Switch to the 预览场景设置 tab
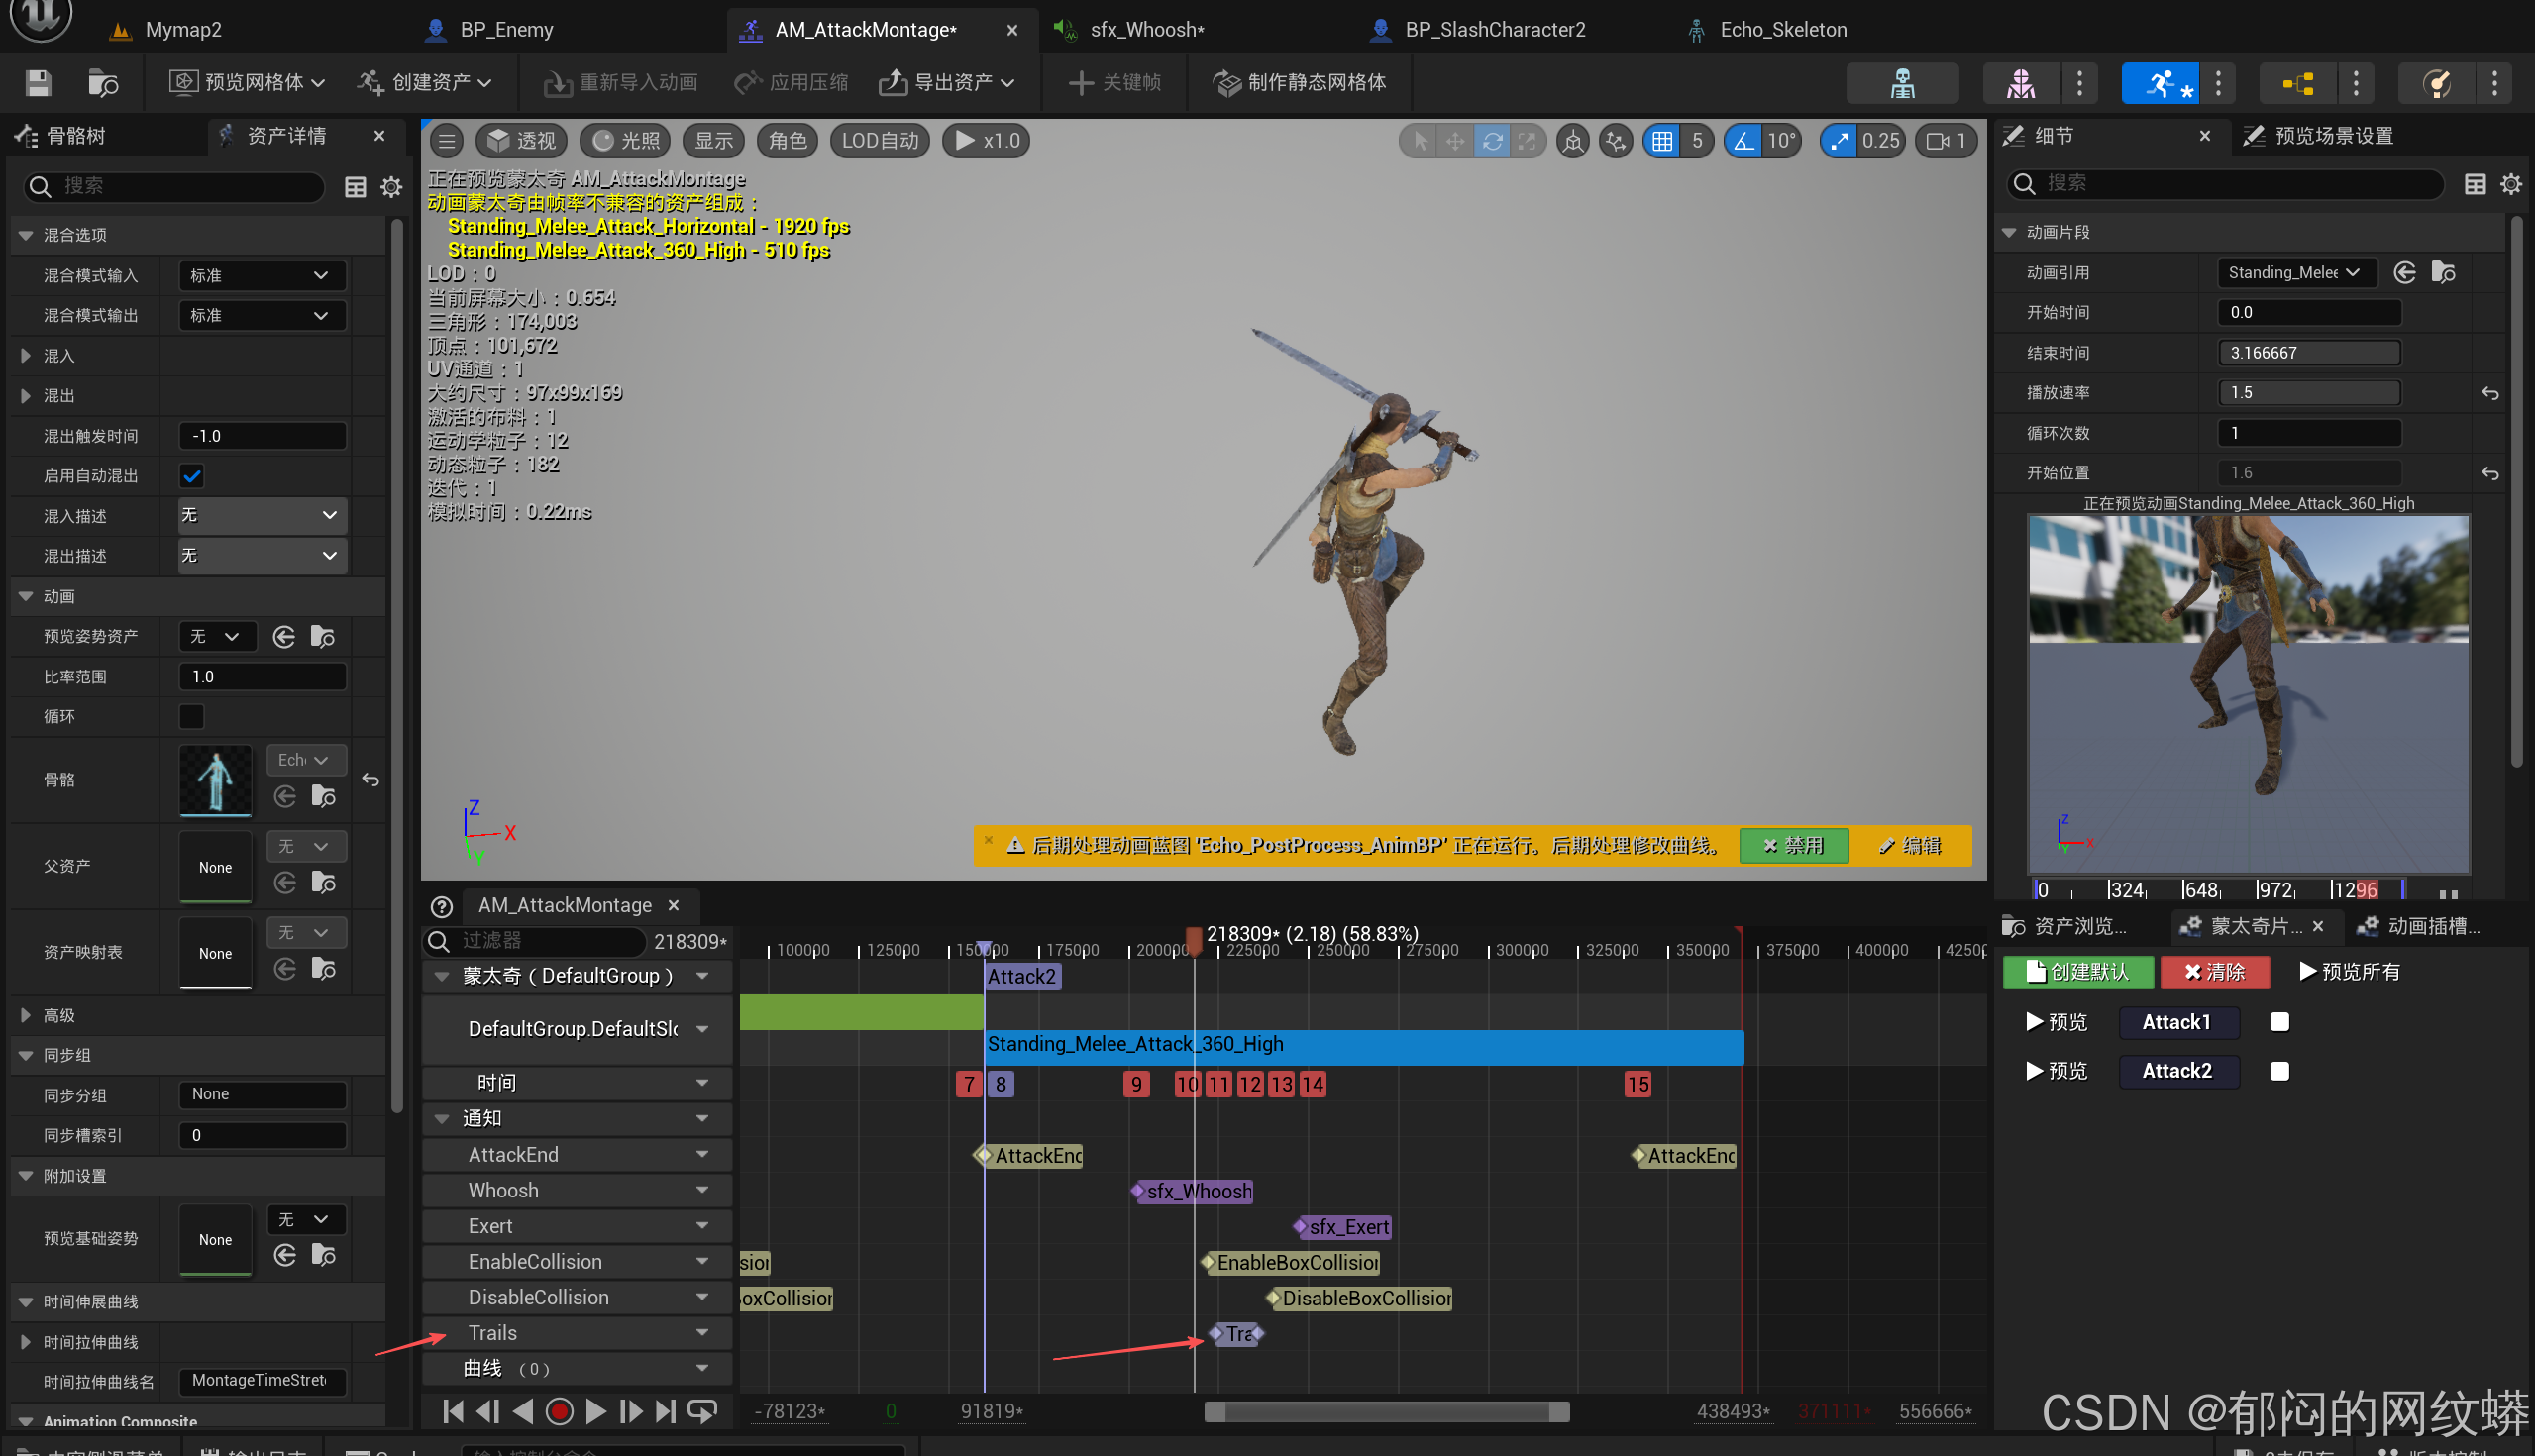2535x1456 pixels. click(2332, 135)
